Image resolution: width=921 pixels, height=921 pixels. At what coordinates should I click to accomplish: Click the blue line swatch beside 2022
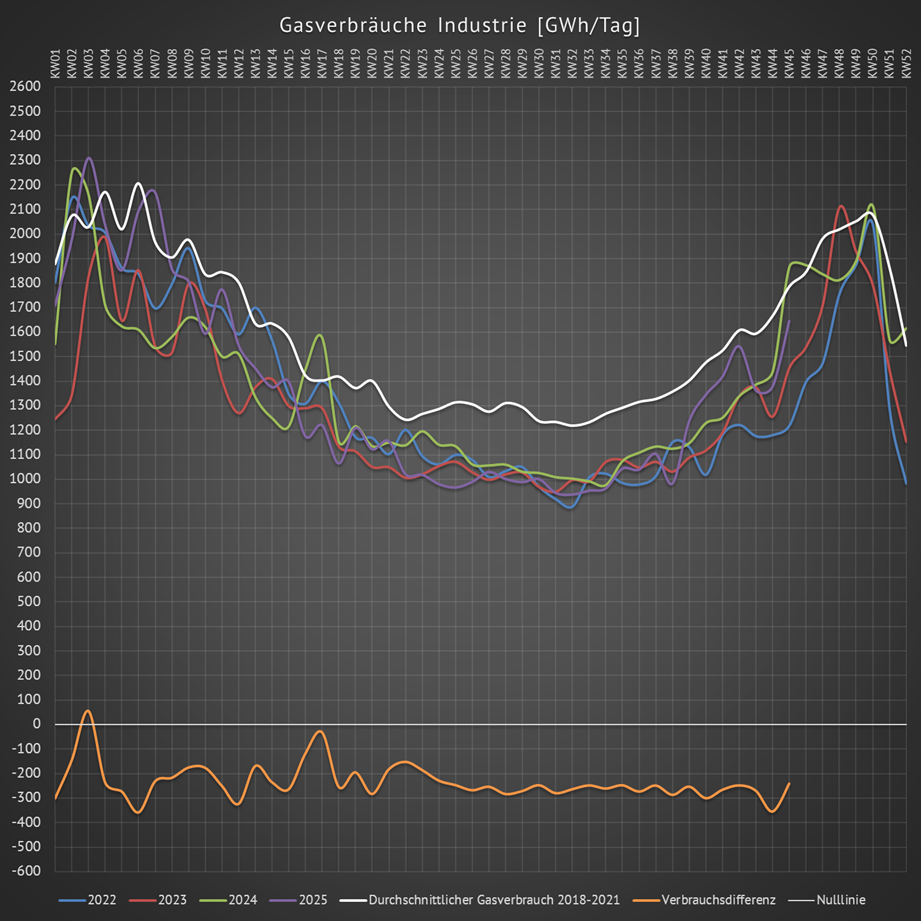click(71, 900)
